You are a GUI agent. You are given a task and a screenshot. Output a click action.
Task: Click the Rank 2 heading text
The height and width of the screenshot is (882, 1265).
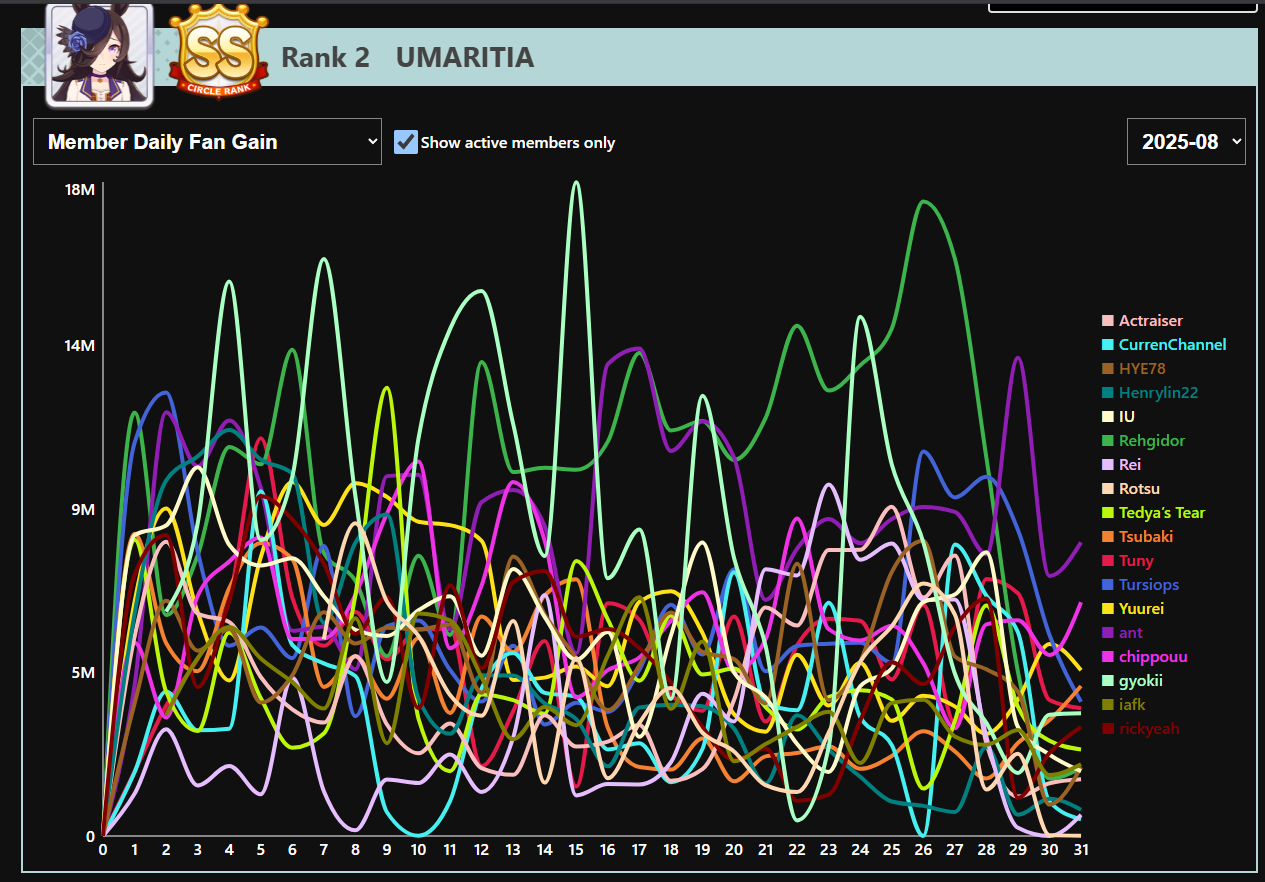click(325, 58)
